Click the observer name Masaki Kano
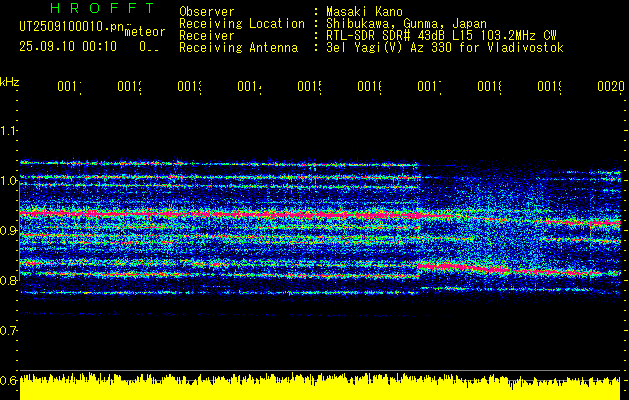629x400 pixels. 364,11
